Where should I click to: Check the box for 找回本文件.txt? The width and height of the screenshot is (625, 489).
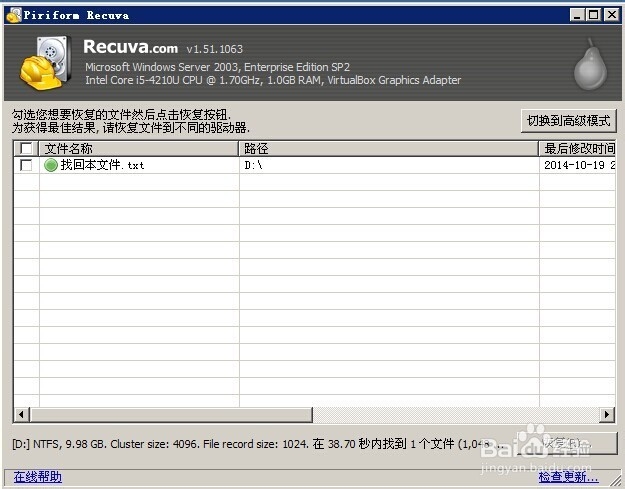(26, 165)
